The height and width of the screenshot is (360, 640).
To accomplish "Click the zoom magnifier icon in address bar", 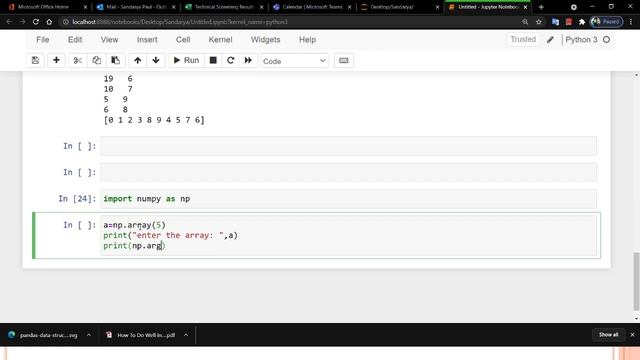I will pyautogui.click(x=525, y=22).
